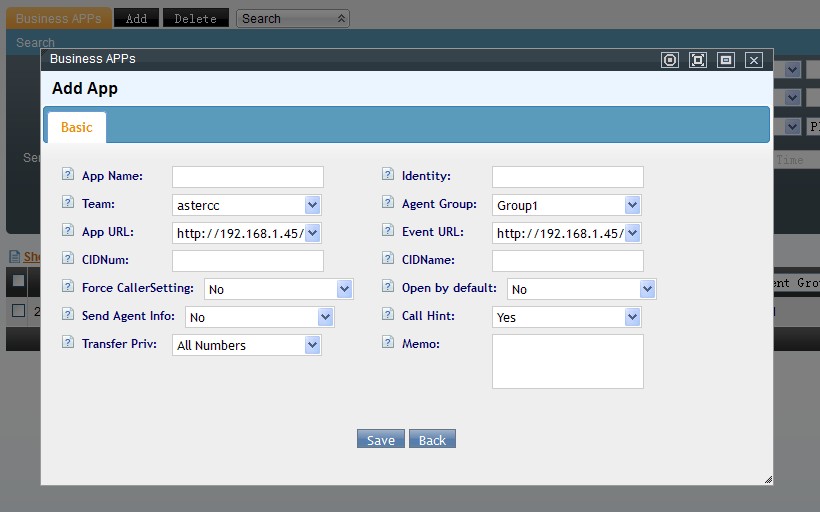This screenshot has height=512, width=820.
Task: Expand the Call Hint dropdown
Action: (566, 317)
